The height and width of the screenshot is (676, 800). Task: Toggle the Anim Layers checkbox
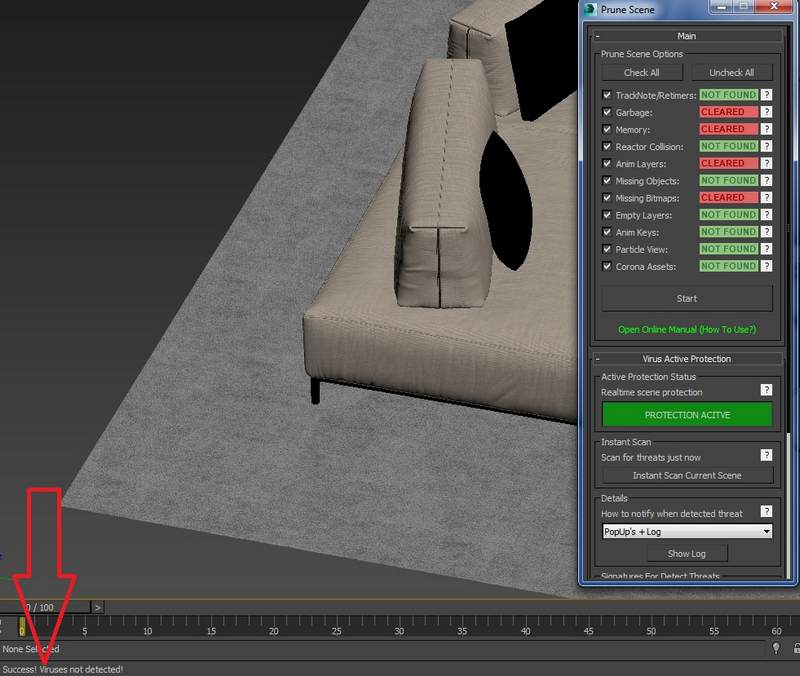coord(607,164)
